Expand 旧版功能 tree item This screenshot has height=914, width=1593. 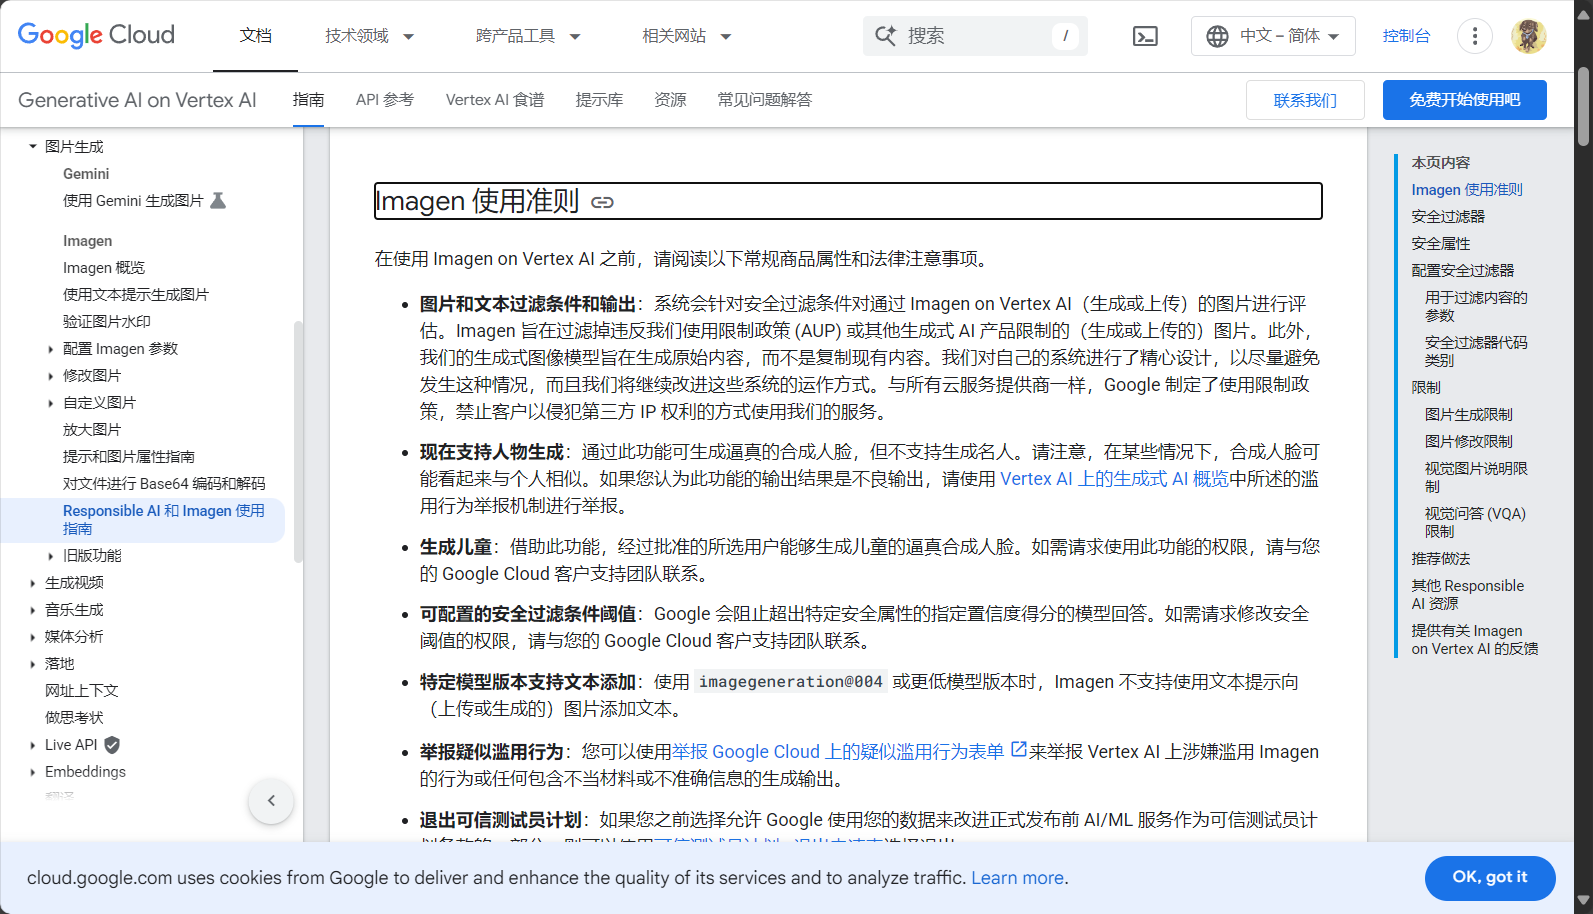click(x=51, y=556)
